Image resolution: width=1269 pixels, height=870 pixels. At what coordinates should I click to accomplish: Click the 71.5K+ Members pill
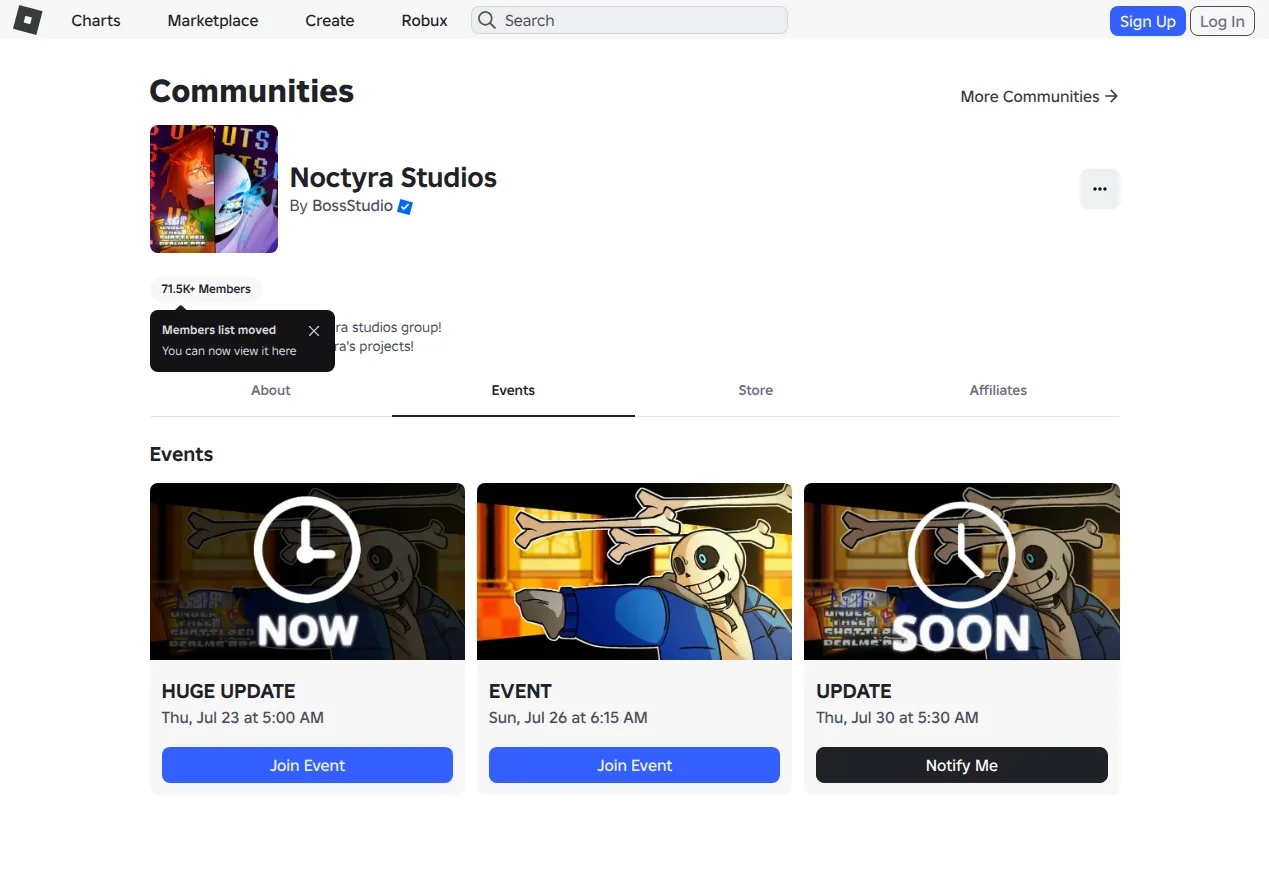coord(206,289)
